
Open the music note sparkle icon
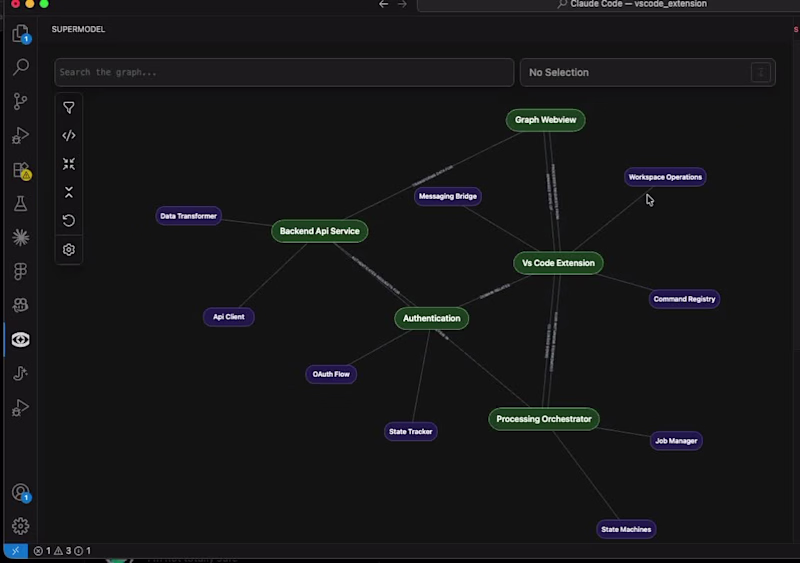(x=20, y=373)
